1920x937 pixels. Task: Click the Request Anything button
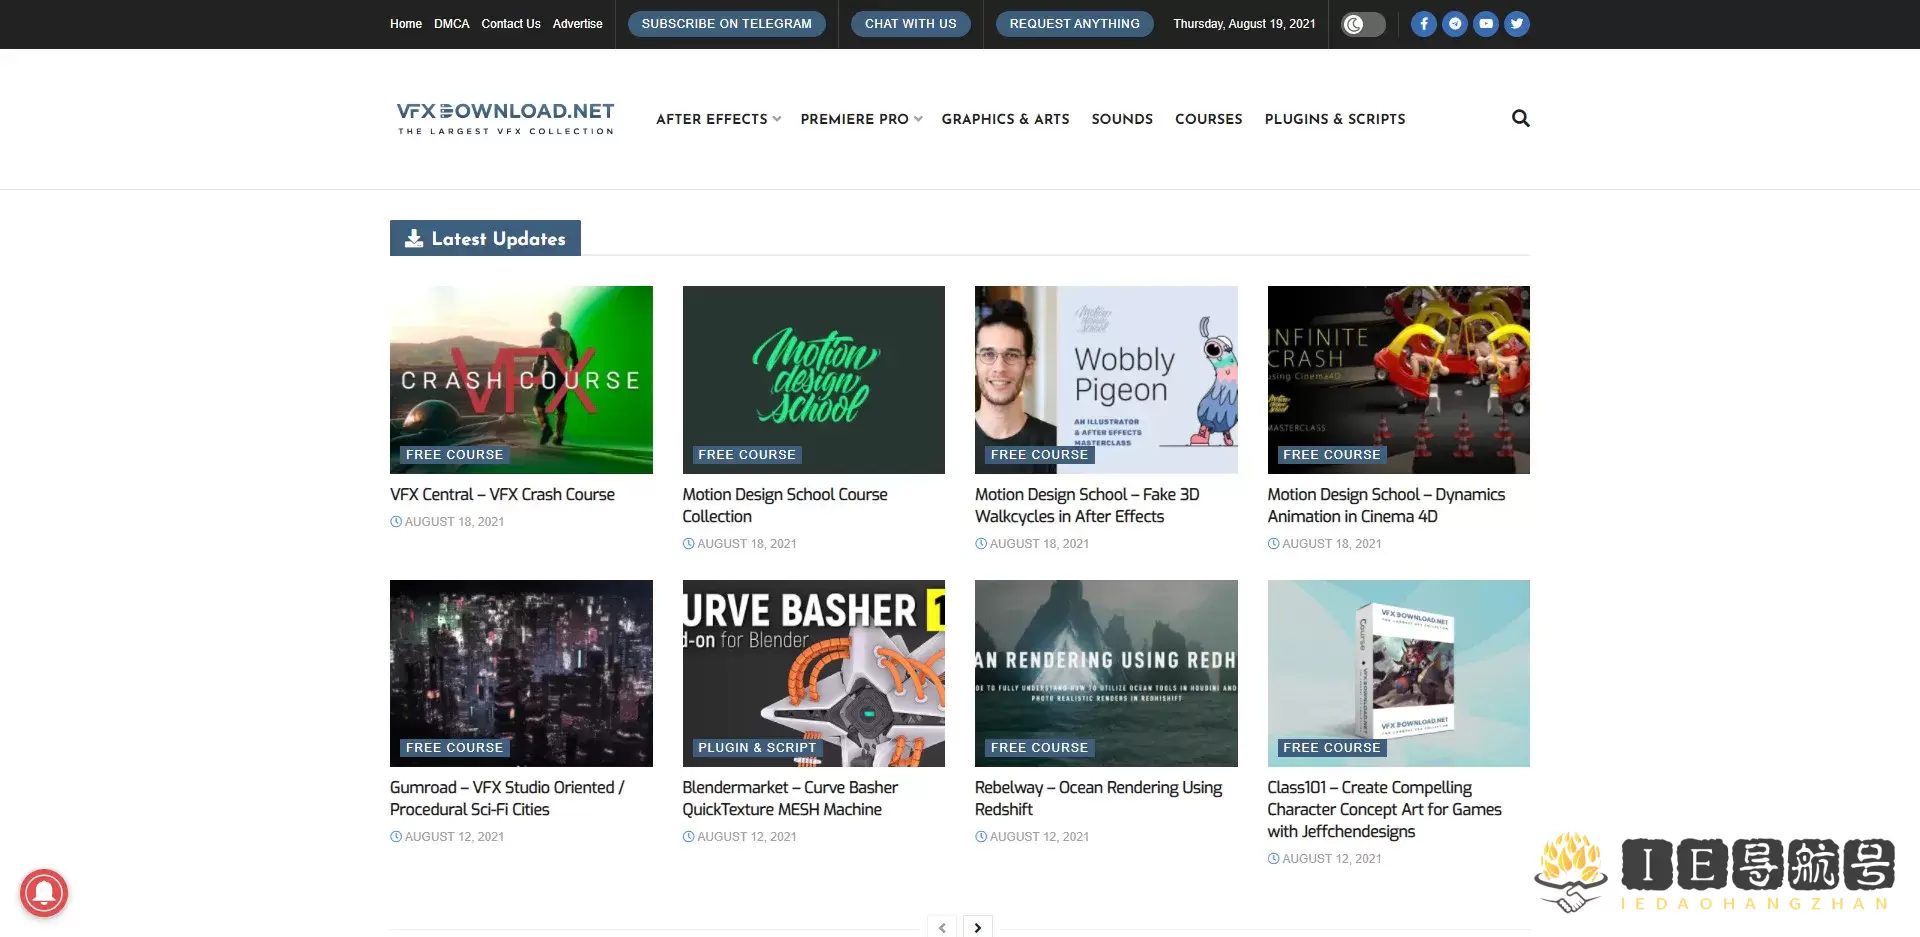[x=1074, y=24]
